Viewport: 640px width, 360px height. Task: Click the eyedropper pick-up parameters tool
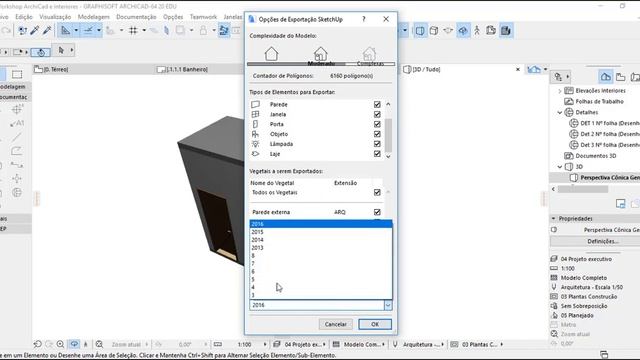pyautogui.click(x=35, y=30)
